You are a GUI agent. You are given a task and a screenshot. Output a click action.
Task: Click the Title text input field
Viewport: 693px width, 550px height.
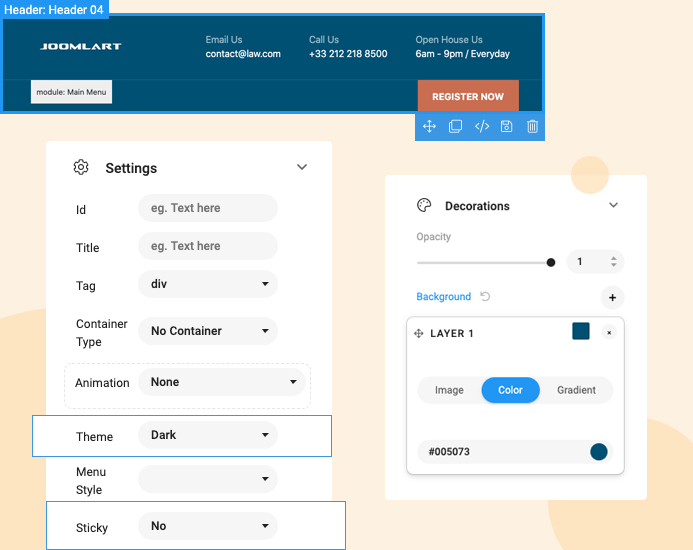click(x=208, y=246)
